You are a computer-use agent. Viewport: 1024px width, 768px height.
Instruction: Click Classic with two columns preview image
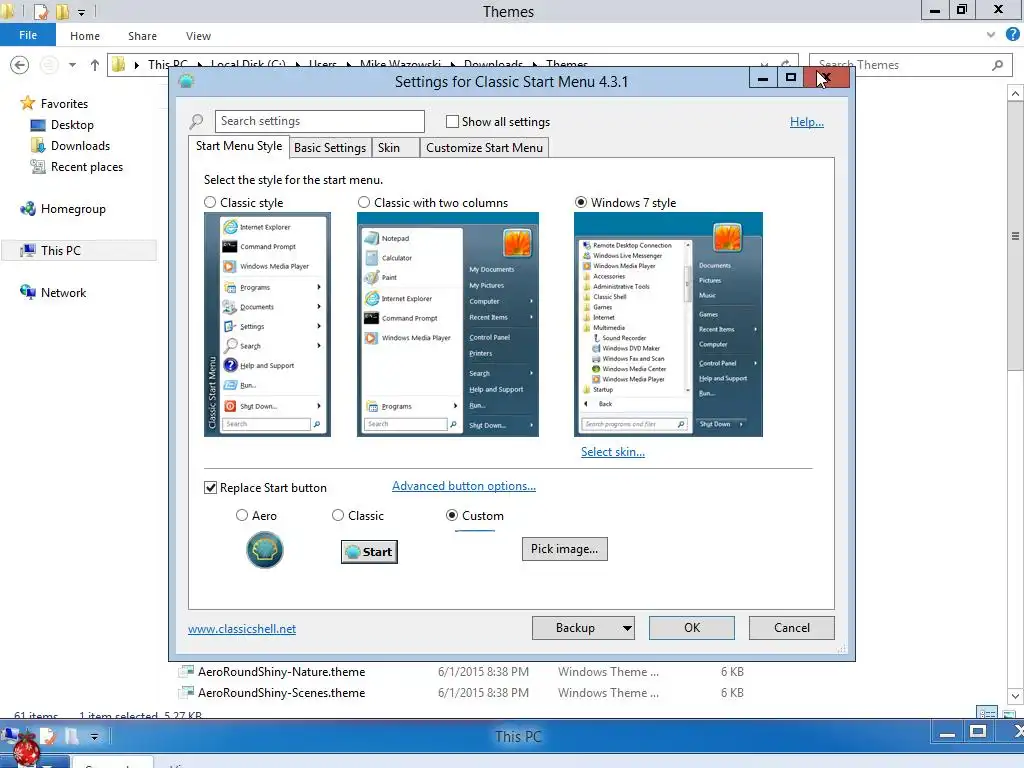point(447,325)
